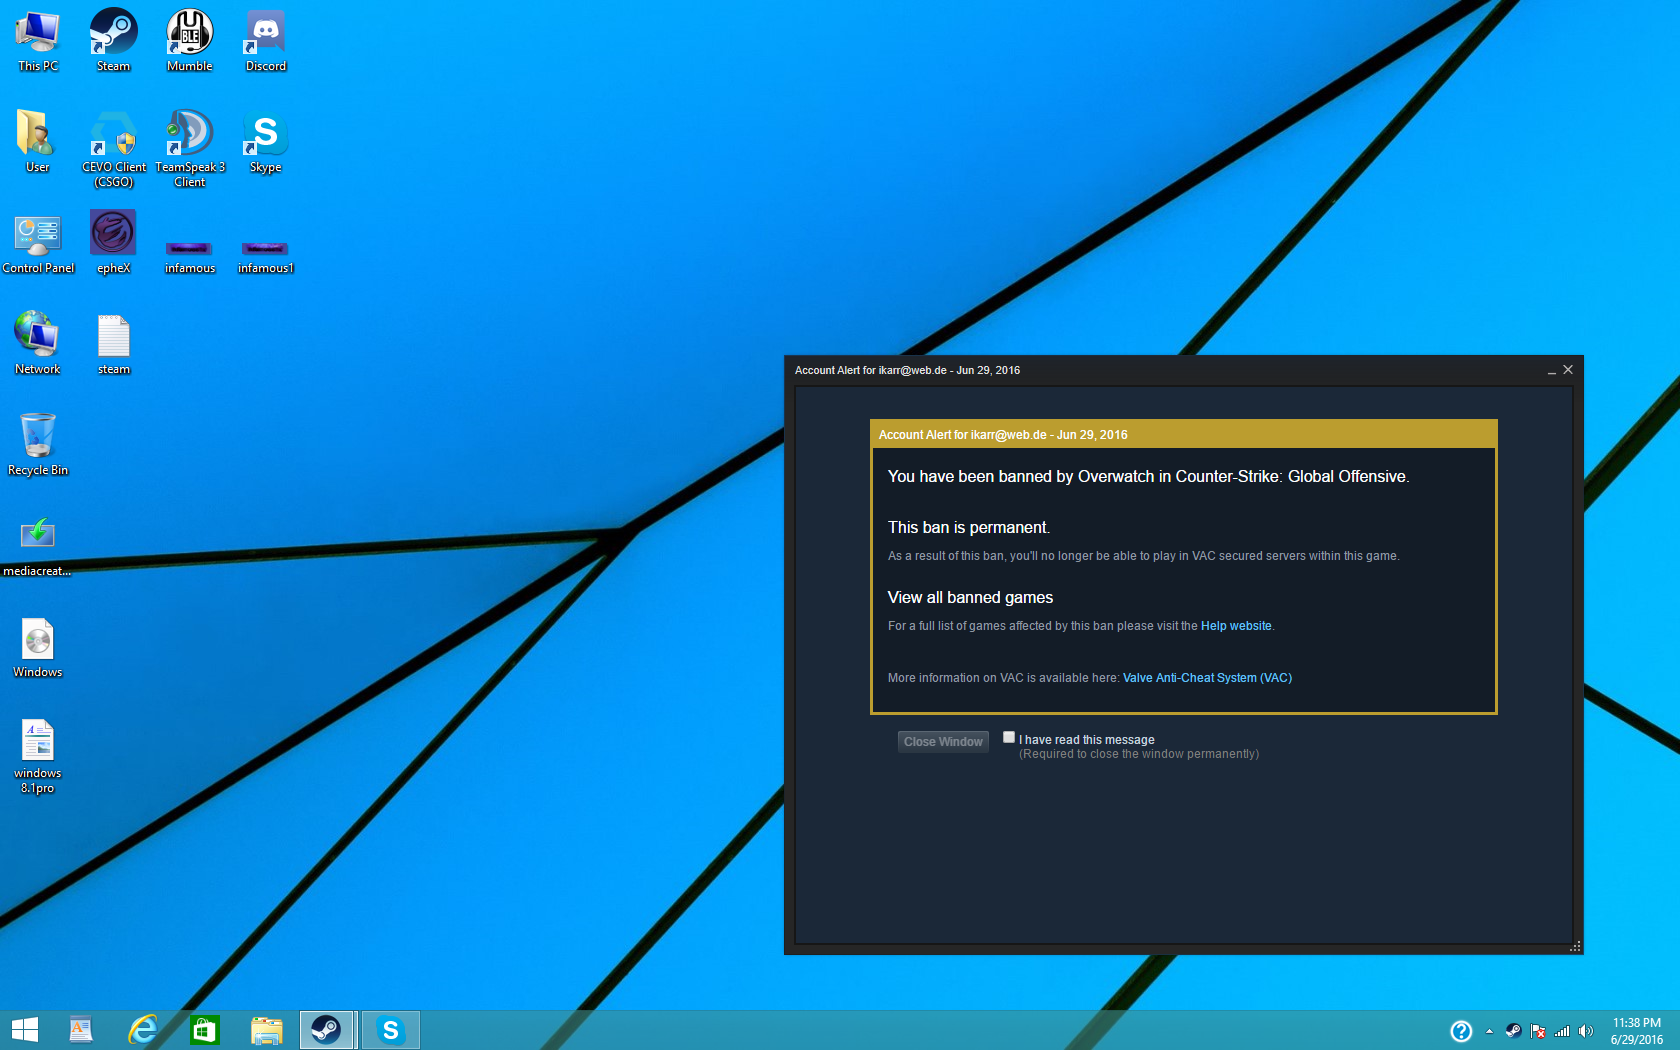Click the 'This ban is permanent.' heading
This screenshot has width=1680, height=1050.
pyautogui.click(x=969, y=527)
